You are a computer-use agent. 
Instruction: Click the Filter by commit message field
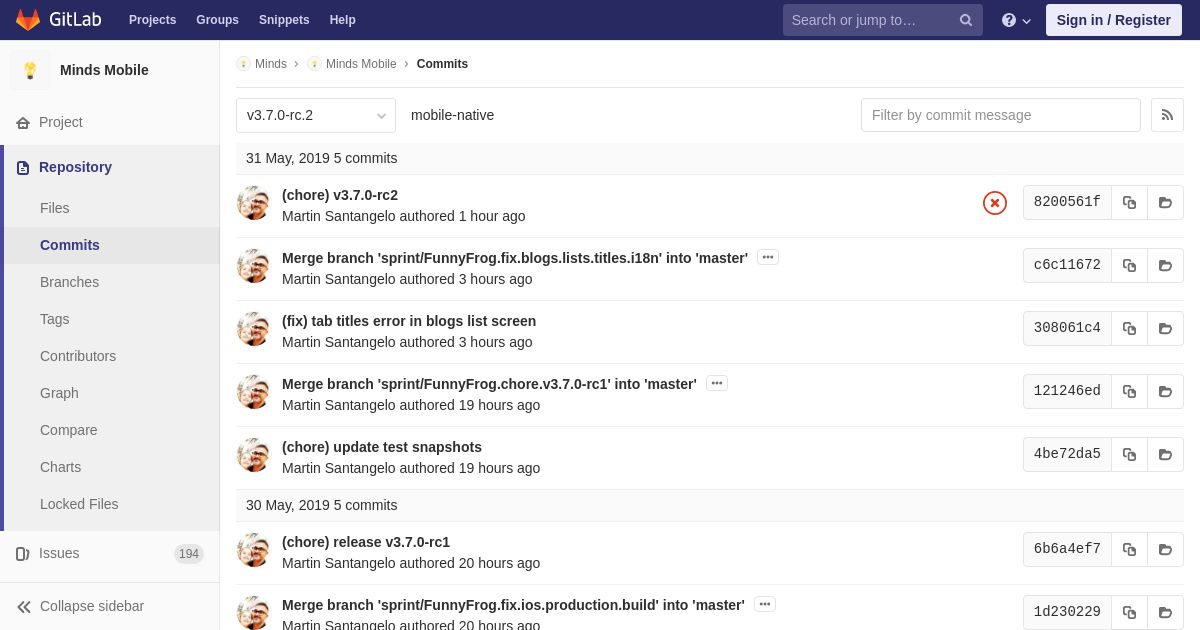[1001, 115]
